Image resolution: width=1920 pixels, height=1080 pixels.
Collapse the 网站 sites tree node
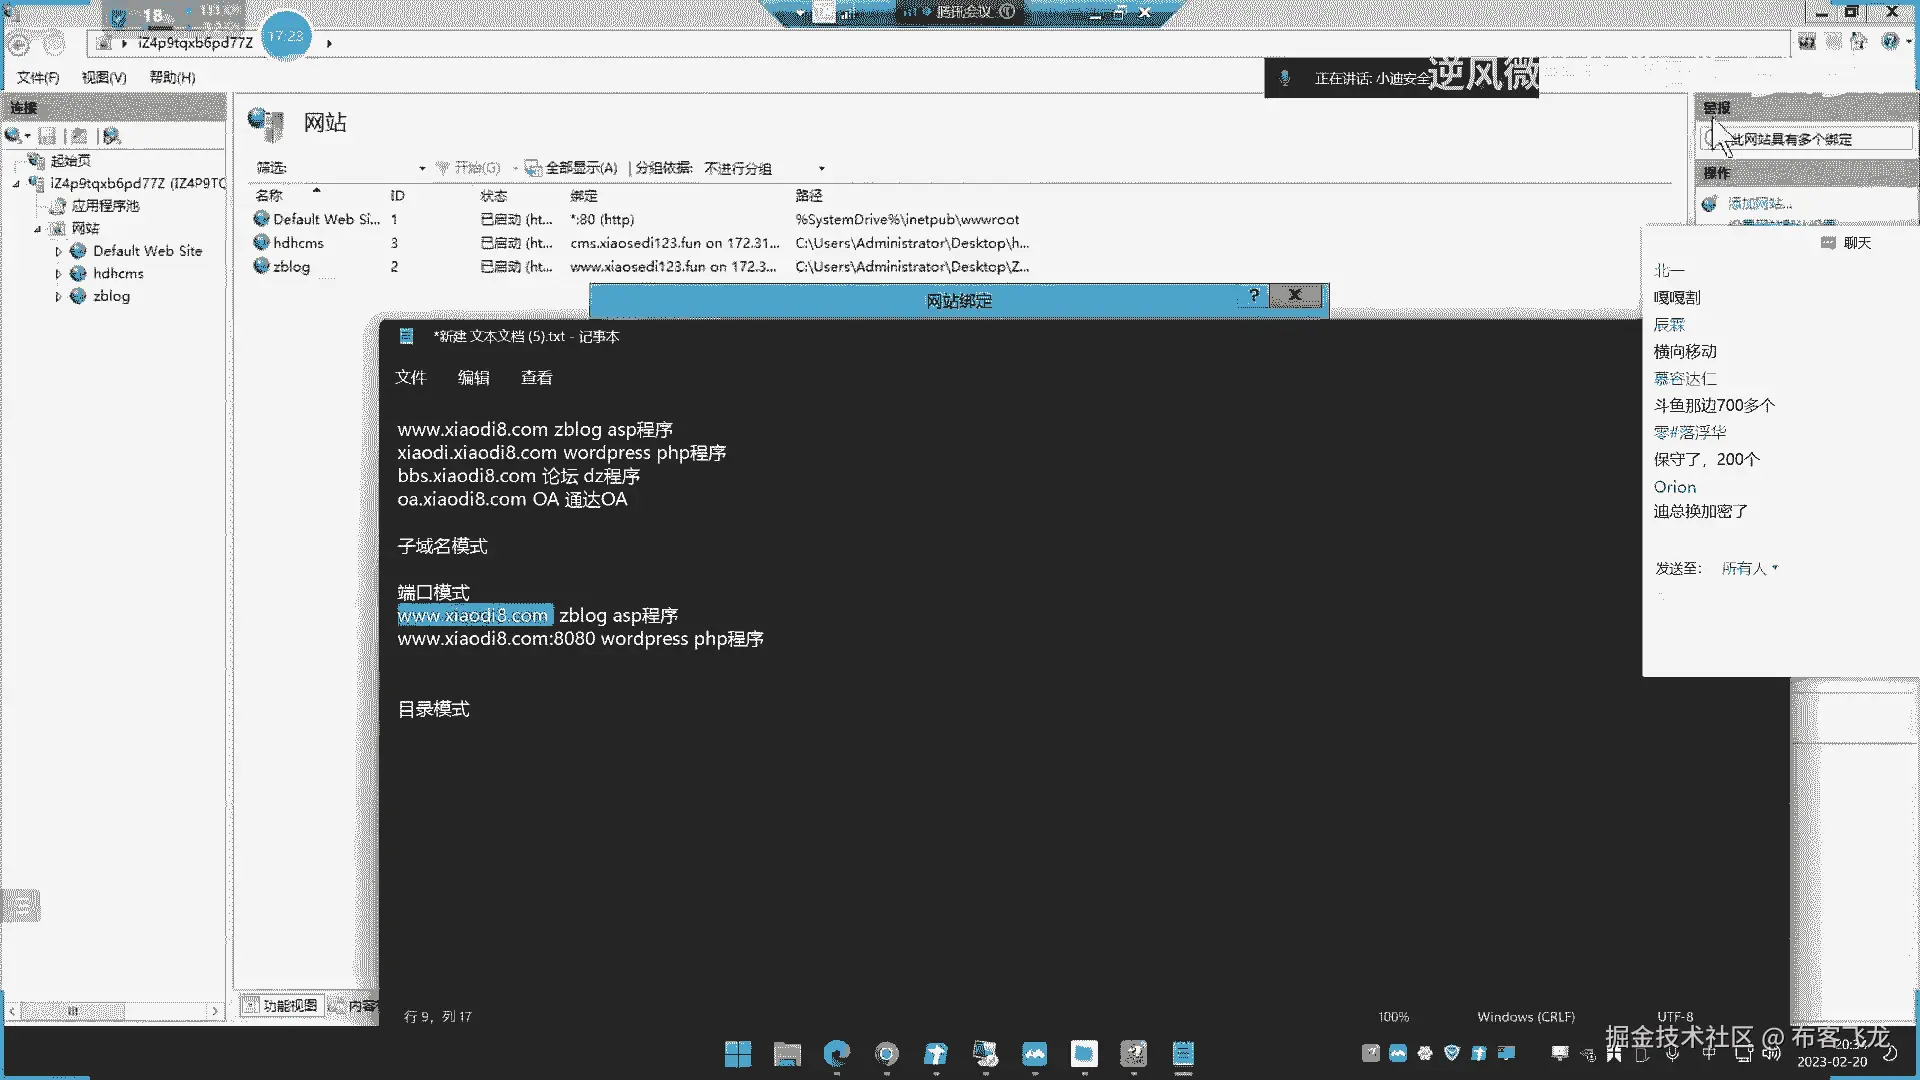tap(38, 229)
